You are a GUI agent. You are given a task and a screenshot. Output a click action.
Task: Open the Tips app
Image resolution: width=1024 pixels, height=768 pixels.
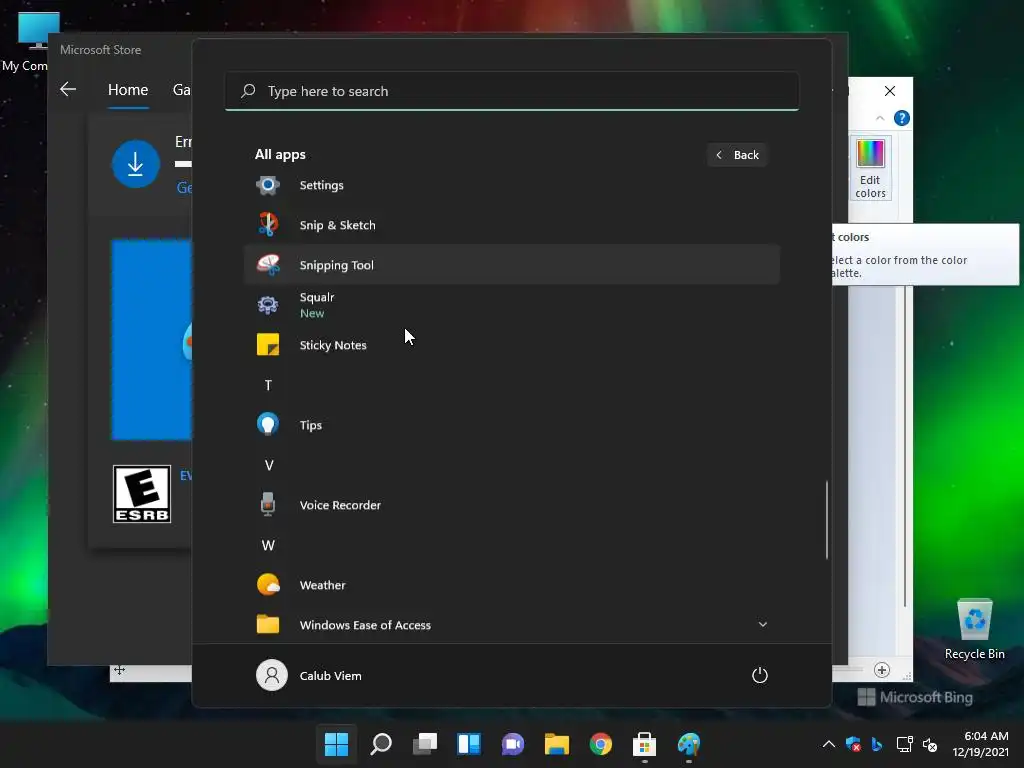511,425
